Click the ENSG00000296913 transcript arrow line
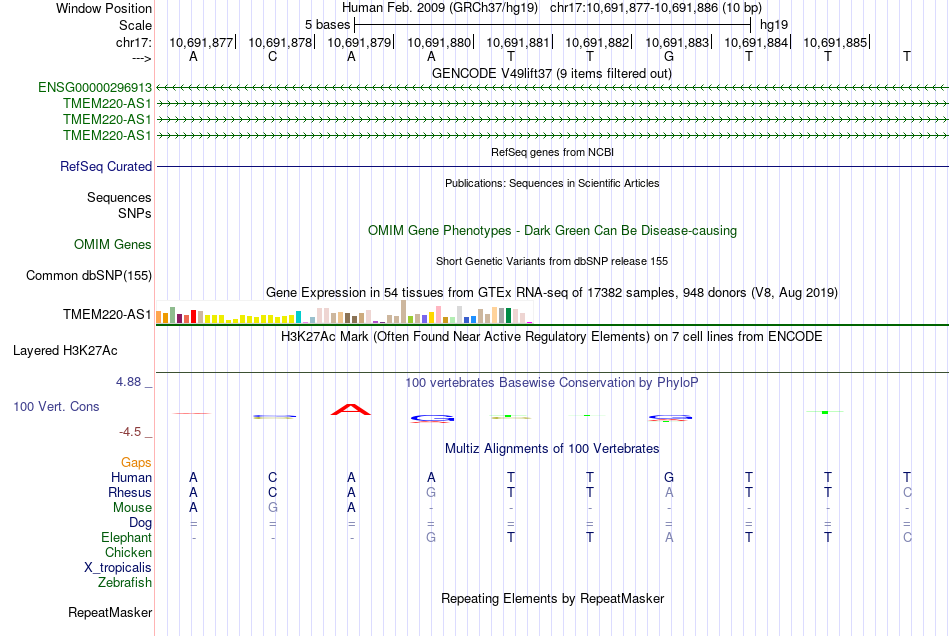 (x=552, y=88)
